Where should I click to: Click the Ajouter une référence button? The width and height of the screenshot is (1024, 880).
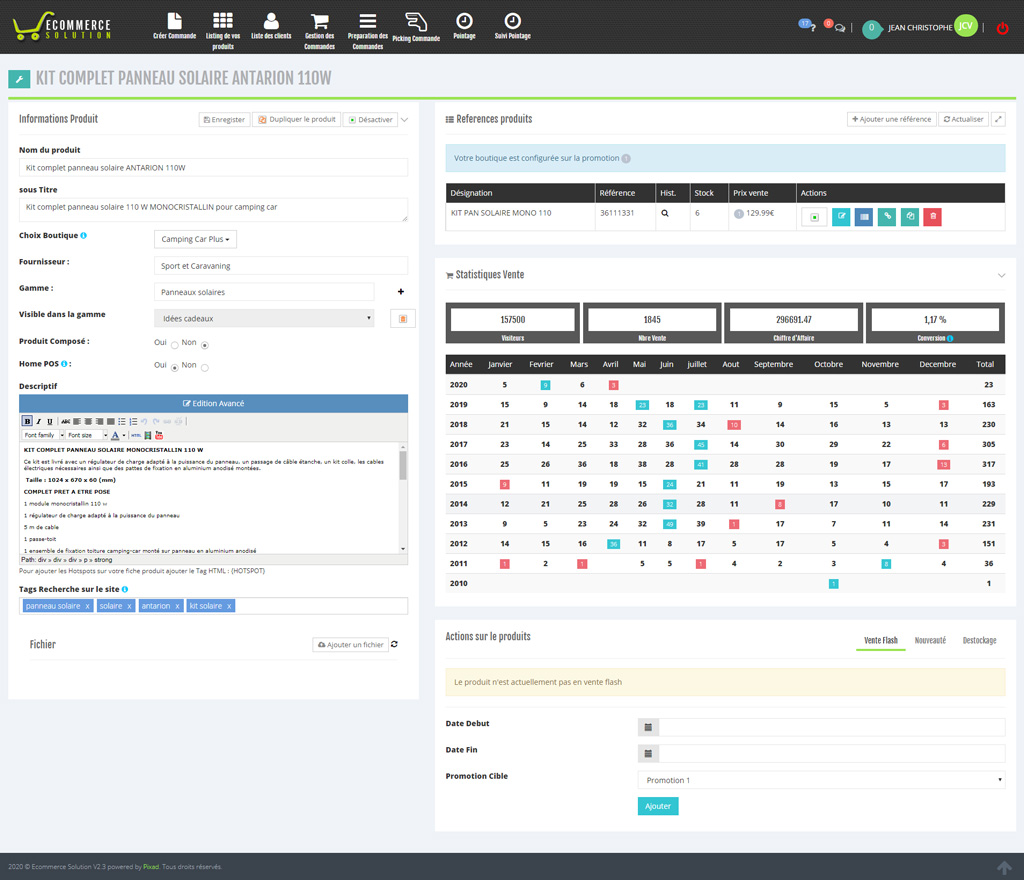(x=891, y=119)
